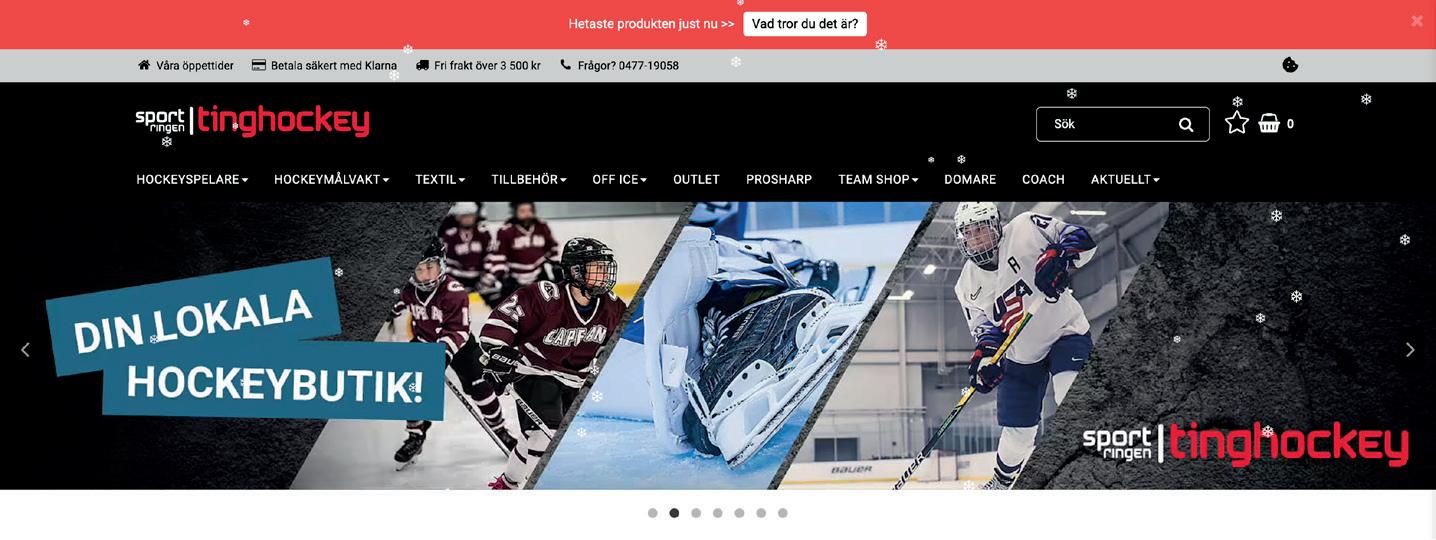1436x540 pixels.
Task: Open the shopping basket icon
Action: [x=1269, y=123]
